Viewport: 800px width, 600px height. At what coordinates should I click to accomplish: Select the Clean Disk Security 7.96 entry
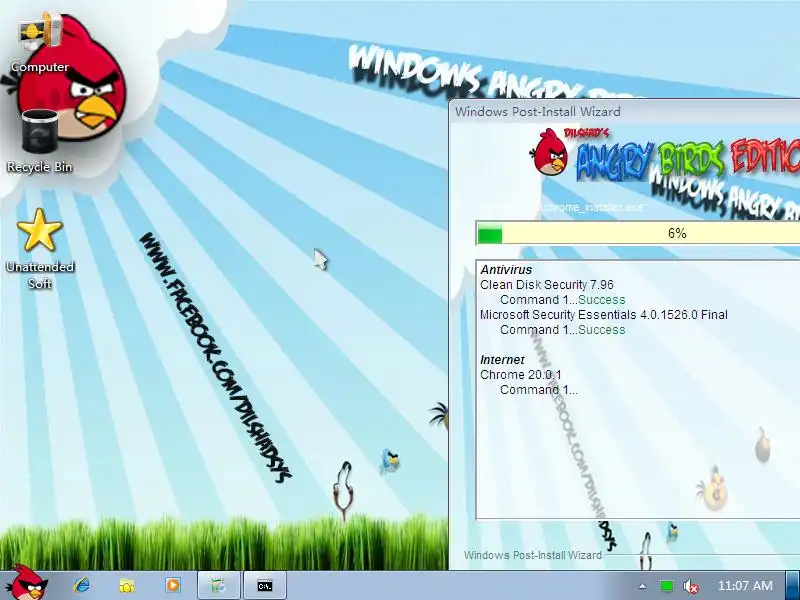[546, 285]
